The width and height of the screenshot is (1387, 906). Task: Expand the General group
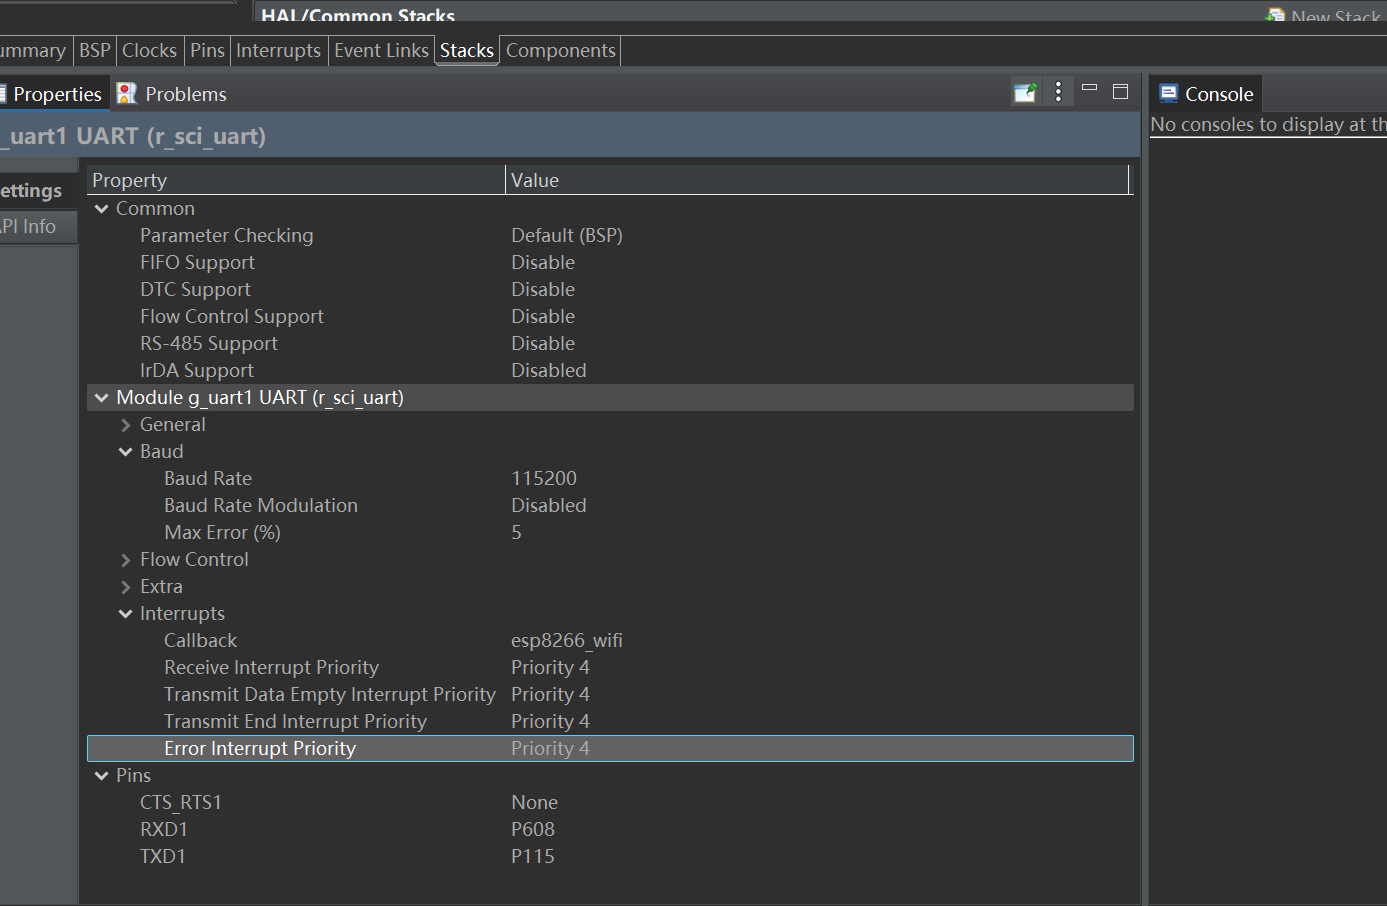(125, 425)
